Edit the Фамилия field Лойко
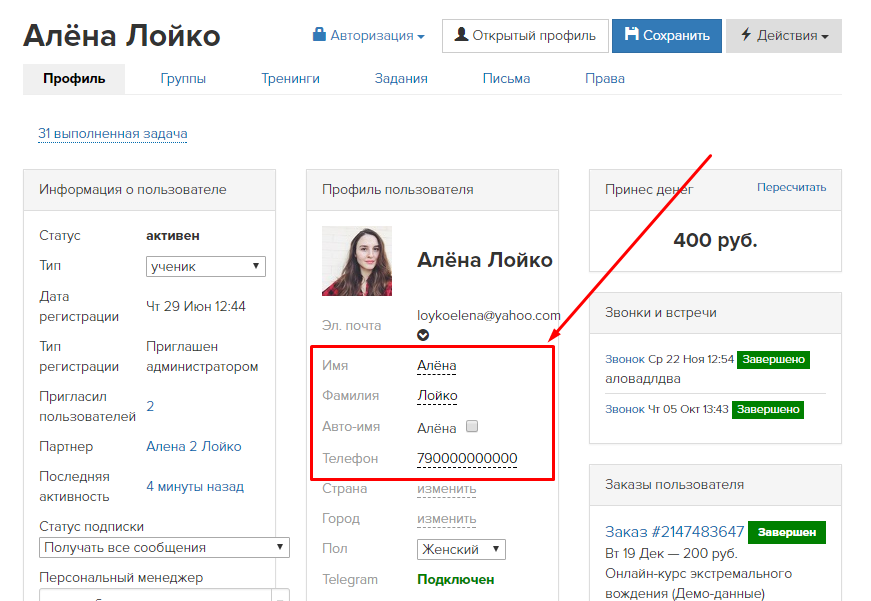The width and height of the screenshot is (871, 601). [x=437, y=395]
